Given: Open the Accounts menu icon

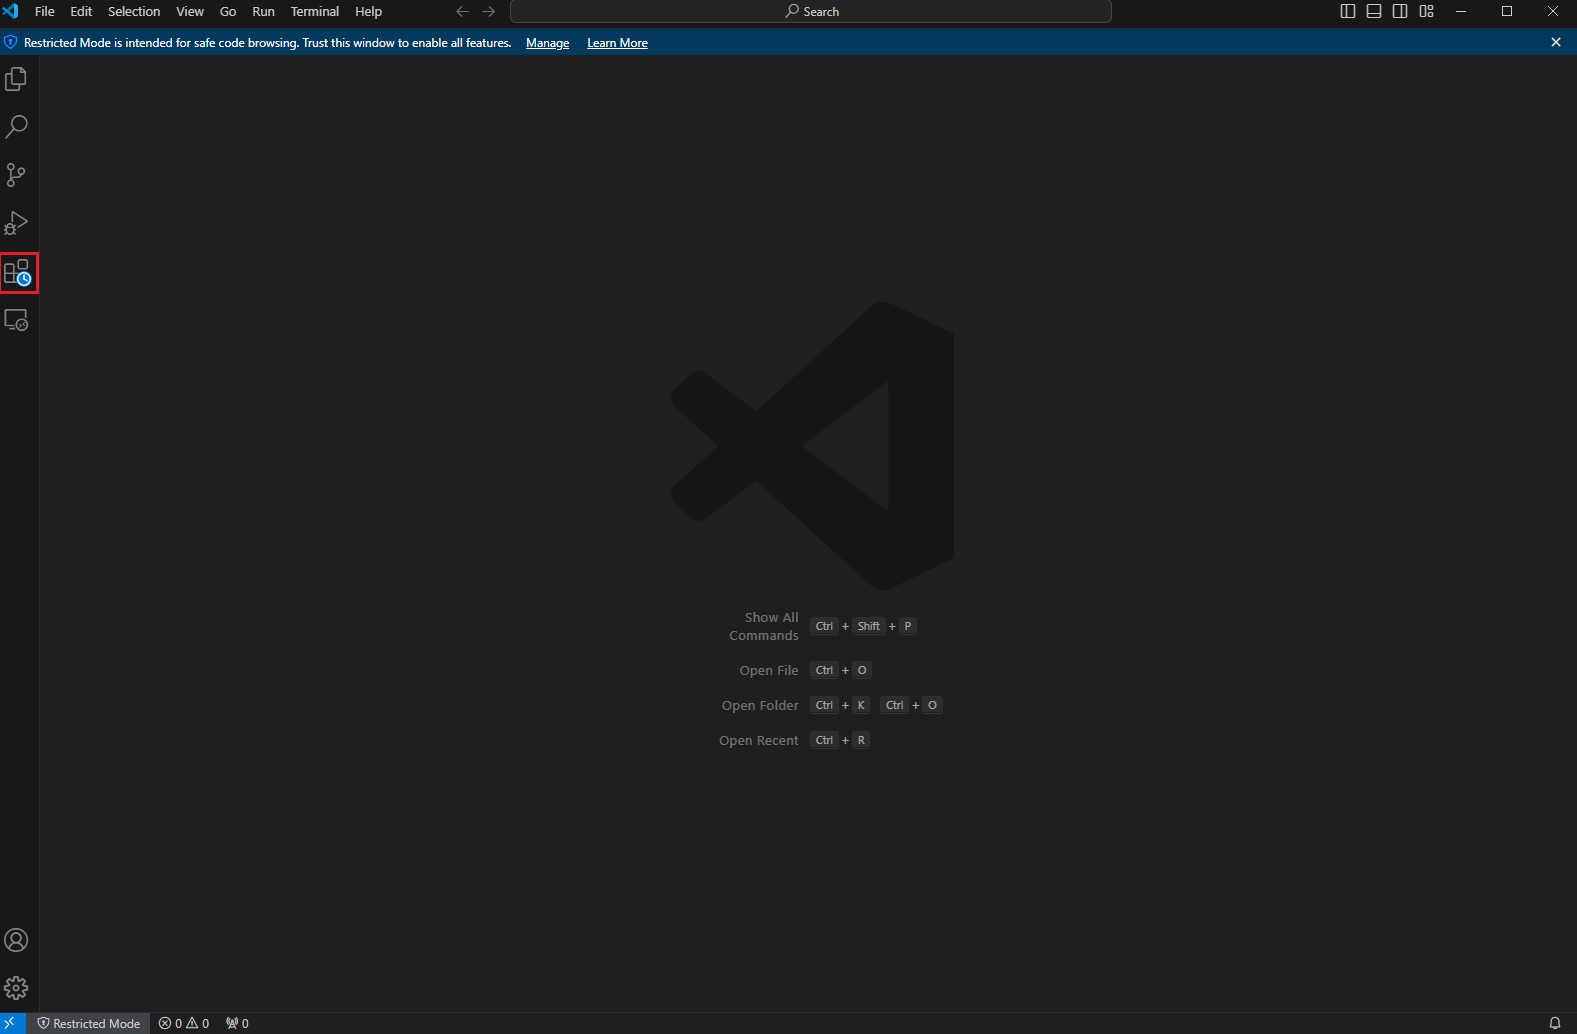Looking at the screenshot, I should [x=16, y=940].
